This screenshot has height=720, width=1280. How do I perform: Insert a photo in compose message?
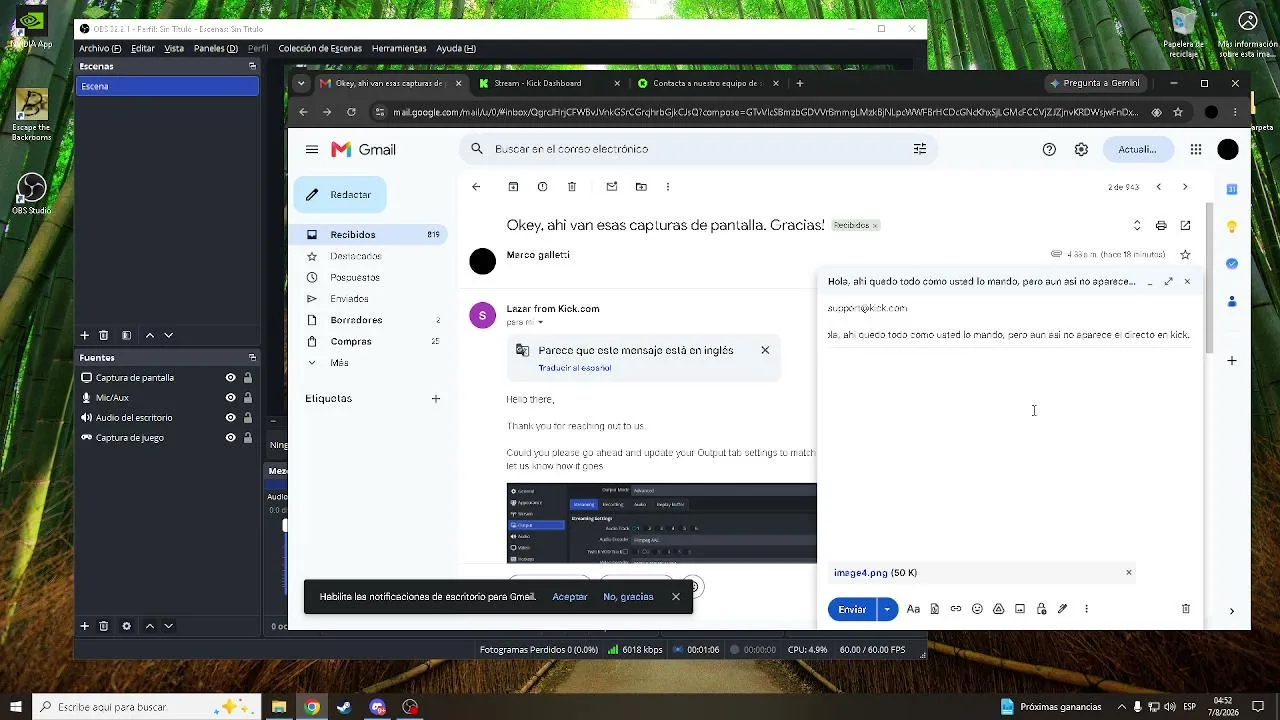coord(1020,609)
